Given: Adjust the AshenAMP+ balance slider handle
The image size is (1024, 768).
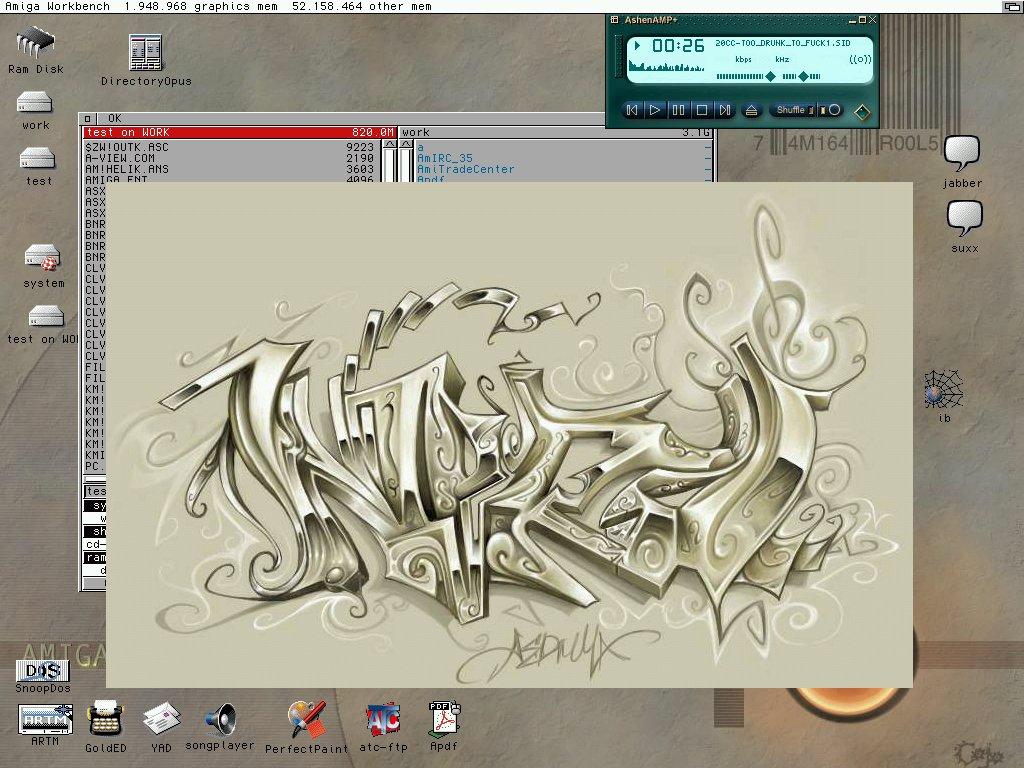Looking at the screenshot, I should coord(802,76).
